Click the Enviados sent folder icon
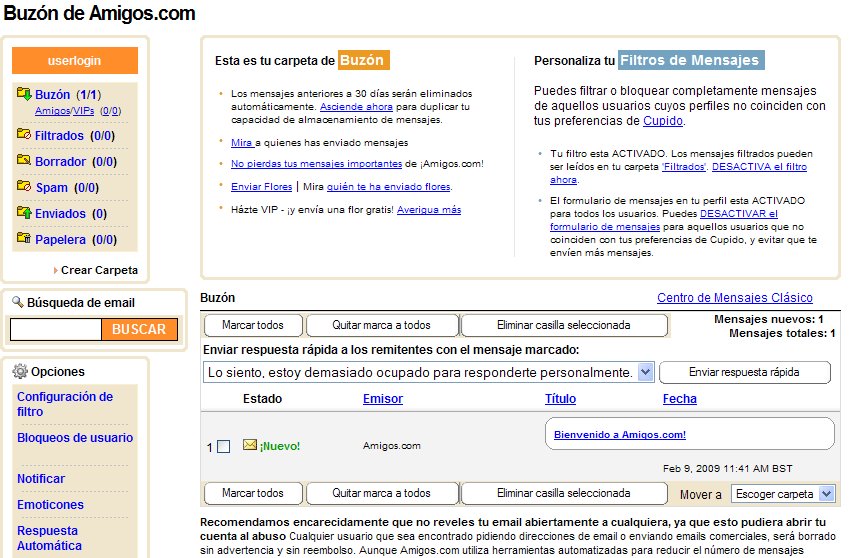The width and height of the screenshot is (861, 558). pyautogui.click(x=24, y=211)
